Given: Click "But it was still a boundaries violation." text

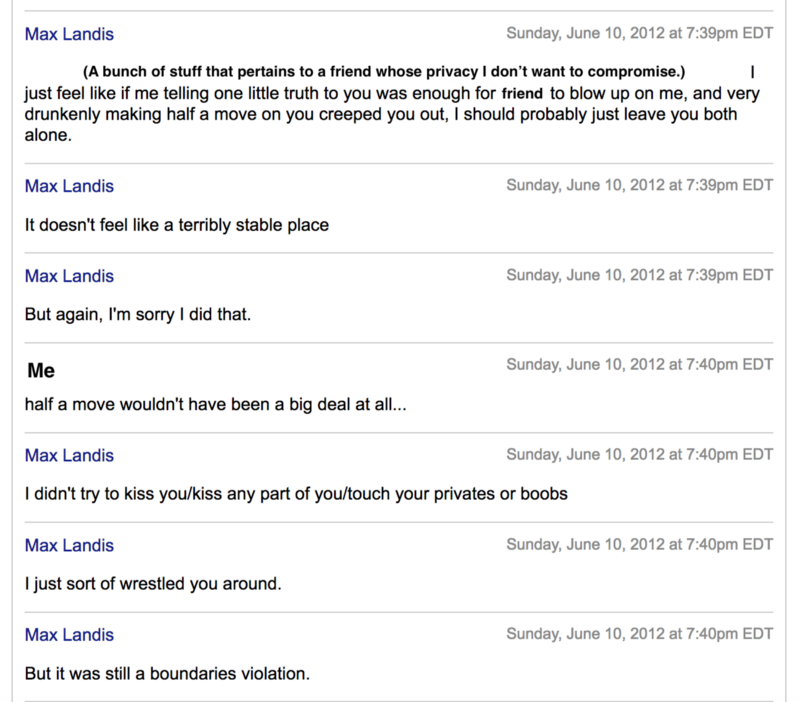Looking at the screenshot, I should [167, 673].
